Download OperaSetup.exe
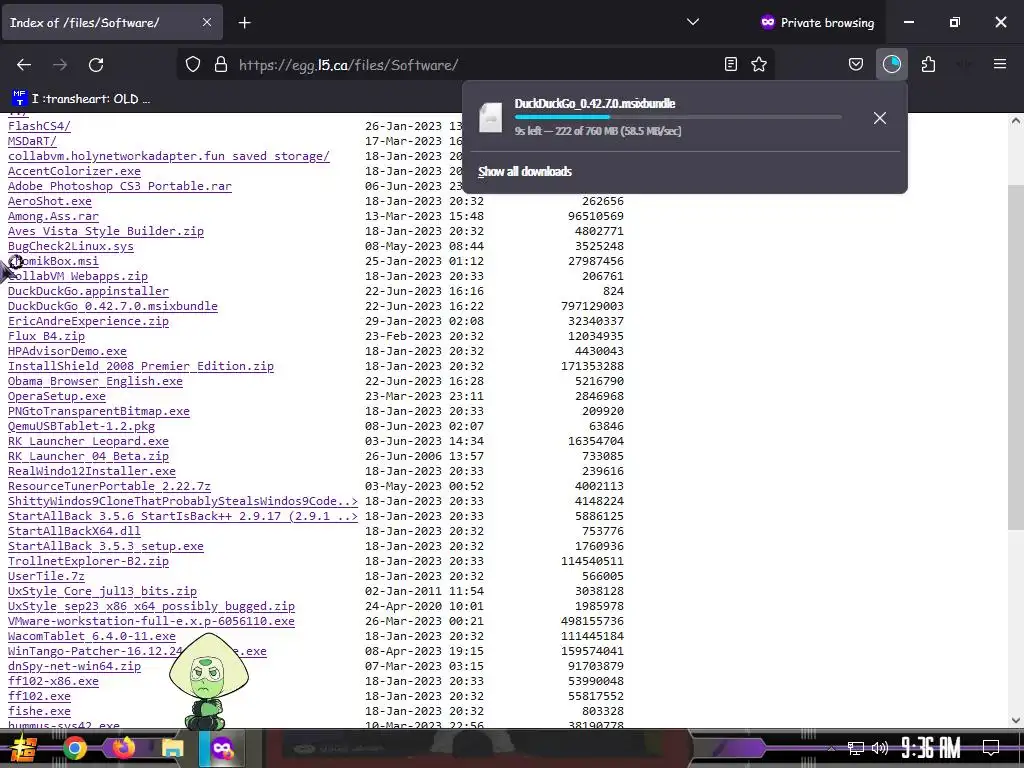 [x=57, y=396]
